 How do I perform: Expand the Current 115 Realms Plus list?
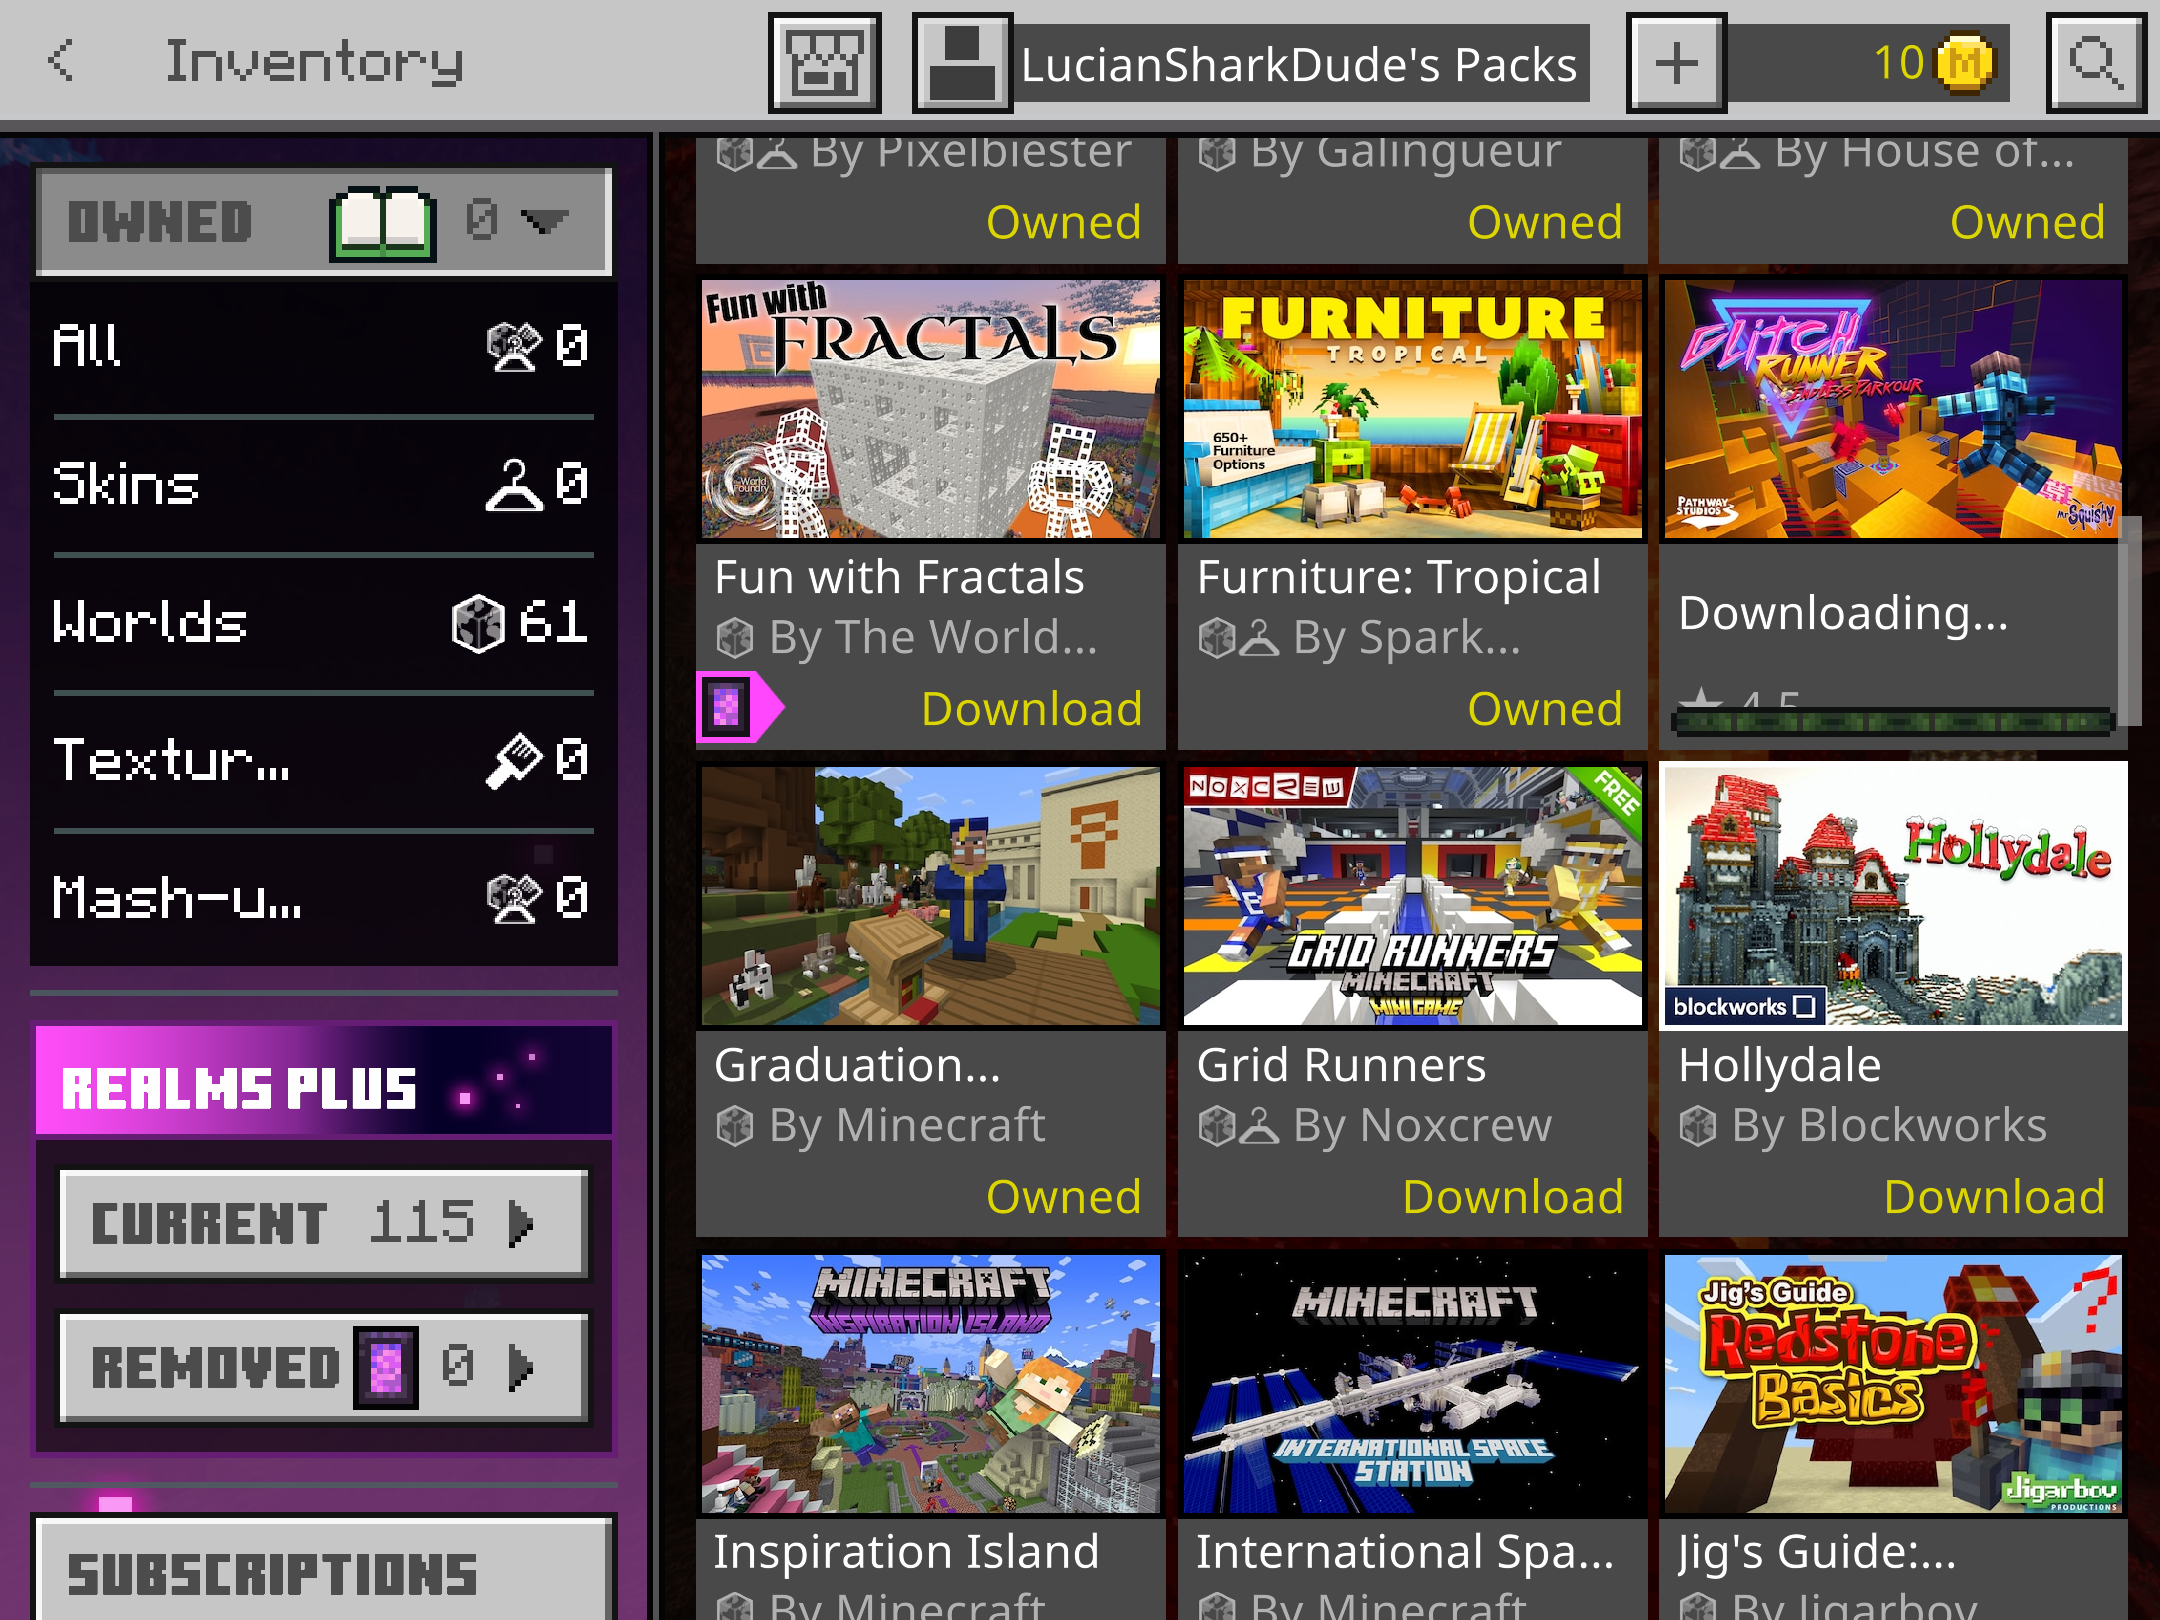pos(323,1224)
